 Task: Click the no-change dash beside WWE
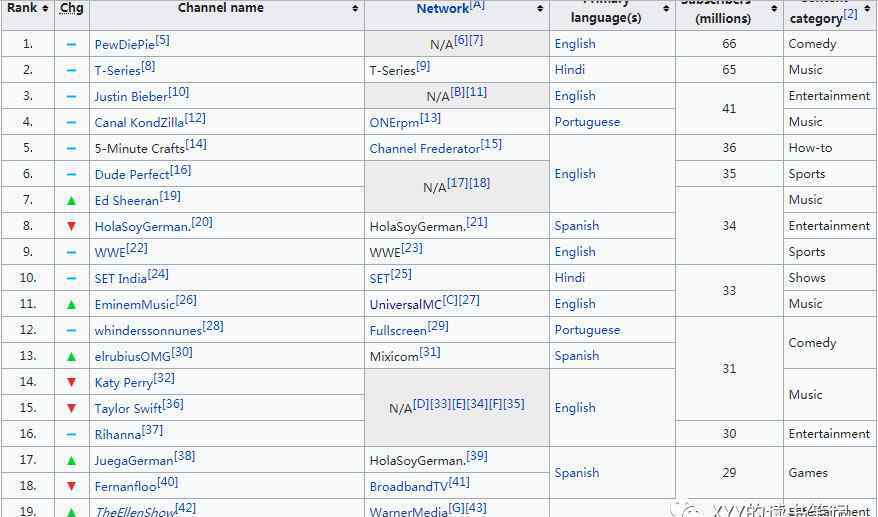click(x=71, y=253)
